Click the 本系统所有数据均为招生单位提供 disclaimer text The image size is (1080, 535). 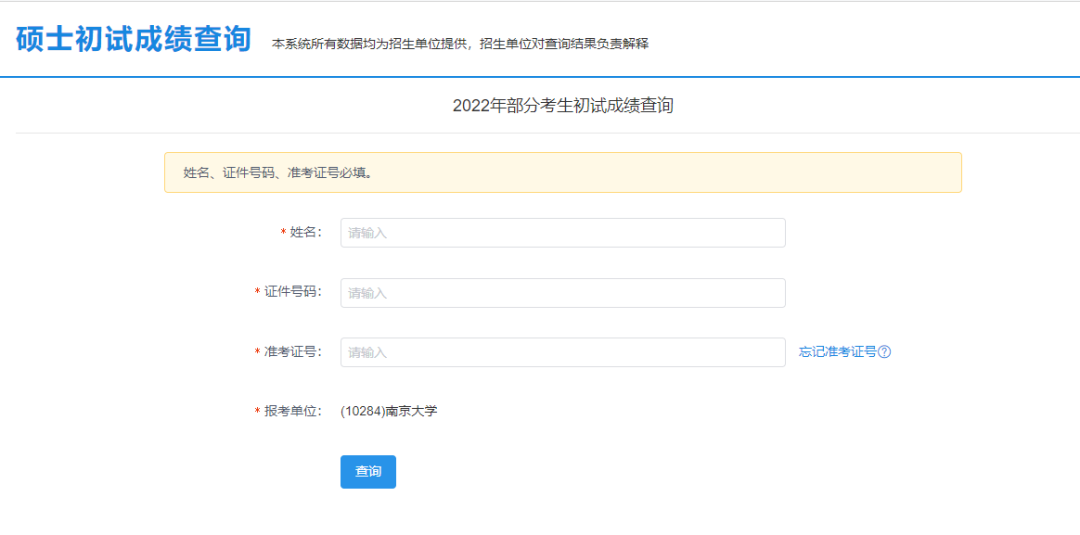coord(370,44)
